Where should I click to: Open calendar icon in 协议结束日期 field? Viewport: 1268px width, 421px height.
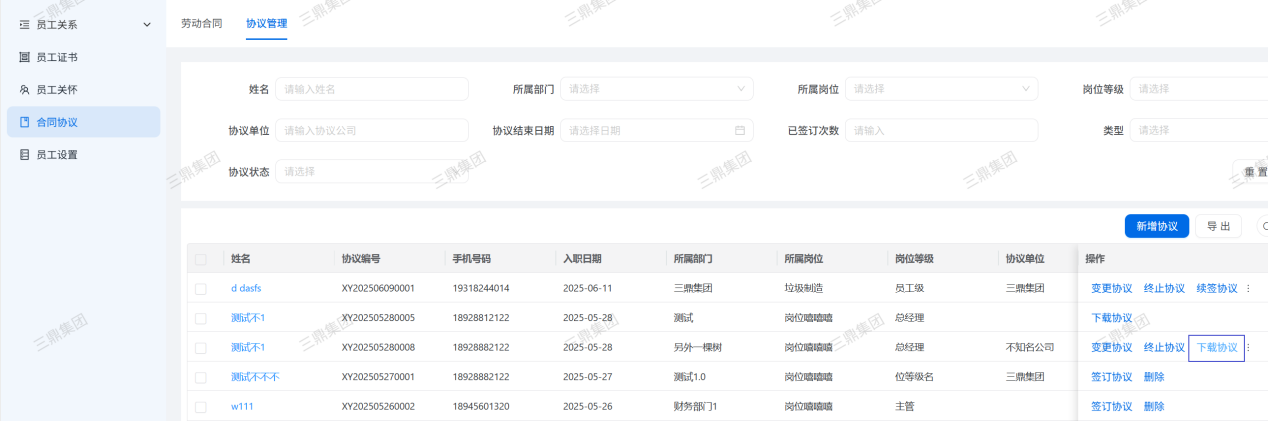pos(740,130)
